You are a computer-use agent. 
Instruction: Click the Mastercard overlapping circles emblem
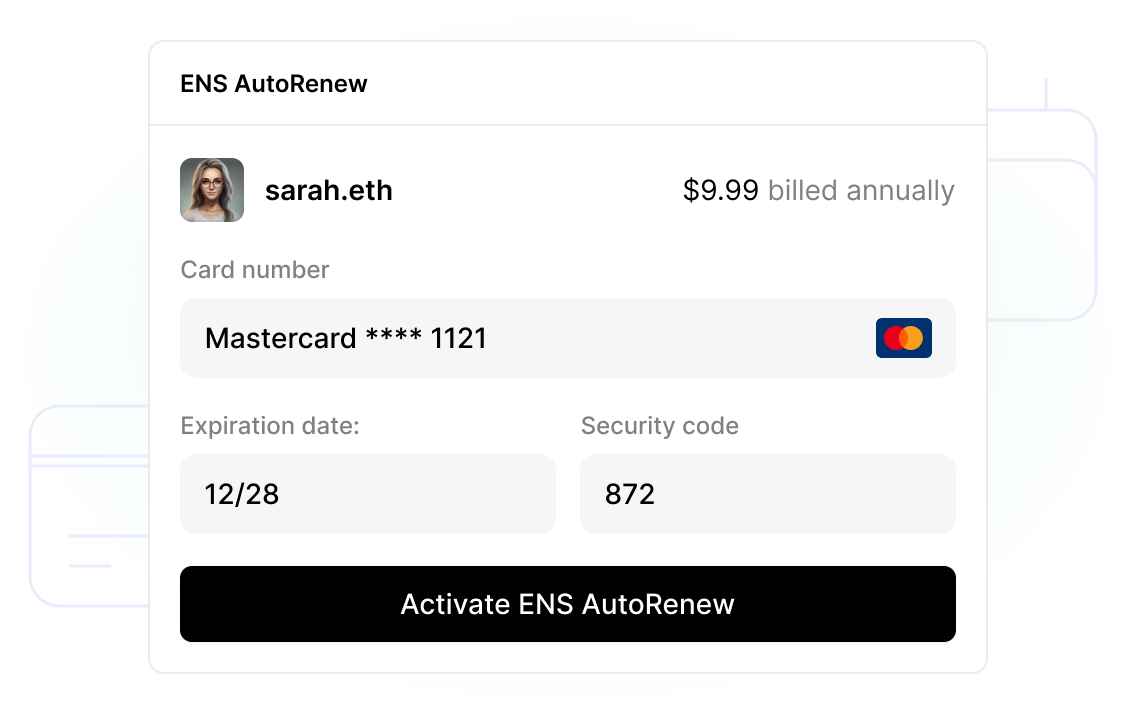click(x=904, y=338)
